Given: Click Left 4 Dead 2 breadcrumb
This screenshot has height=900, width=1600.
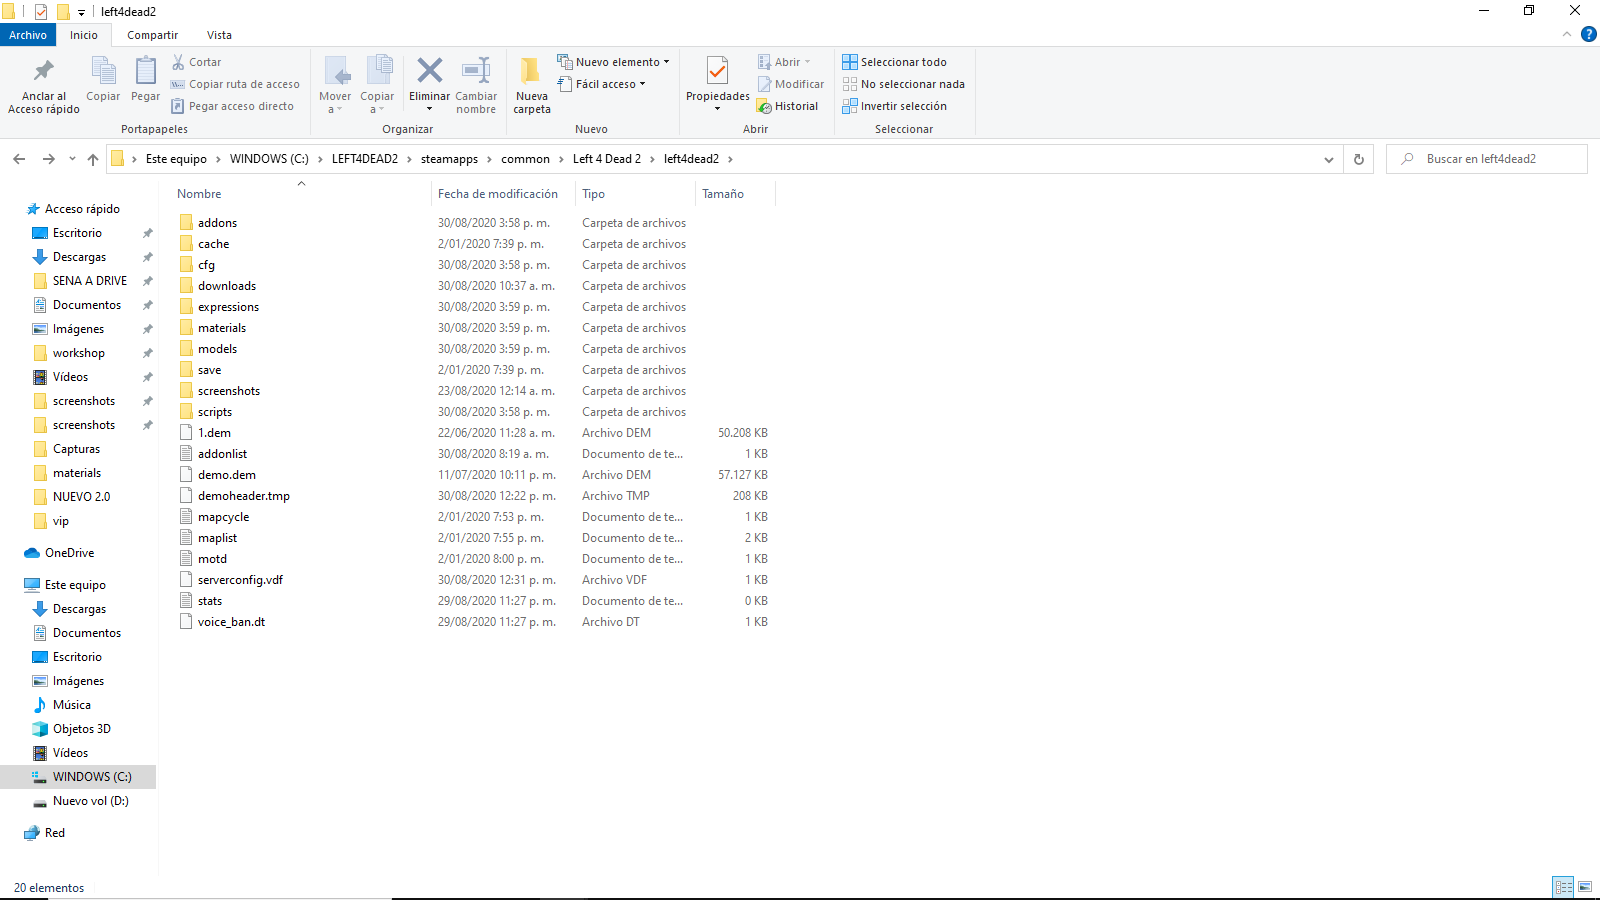Looking at the screenshot, I should 607,159.
